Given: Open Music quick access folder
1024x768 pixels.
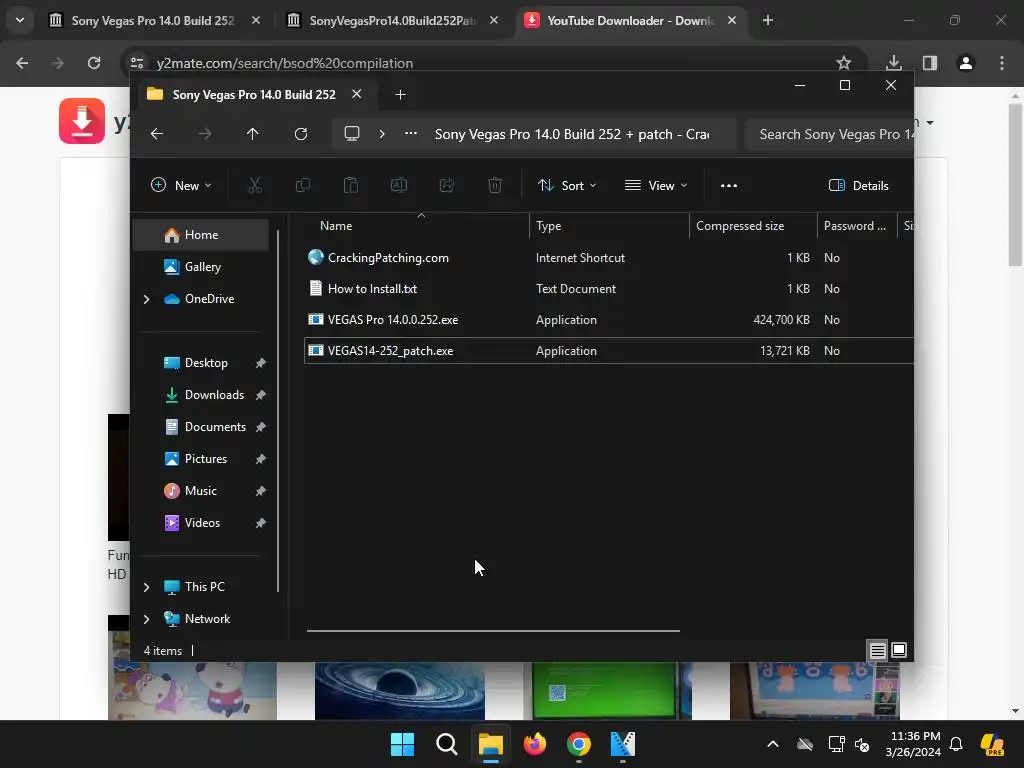Looking at the screenshot, I should pyautogui.click(x=200, y=491).
